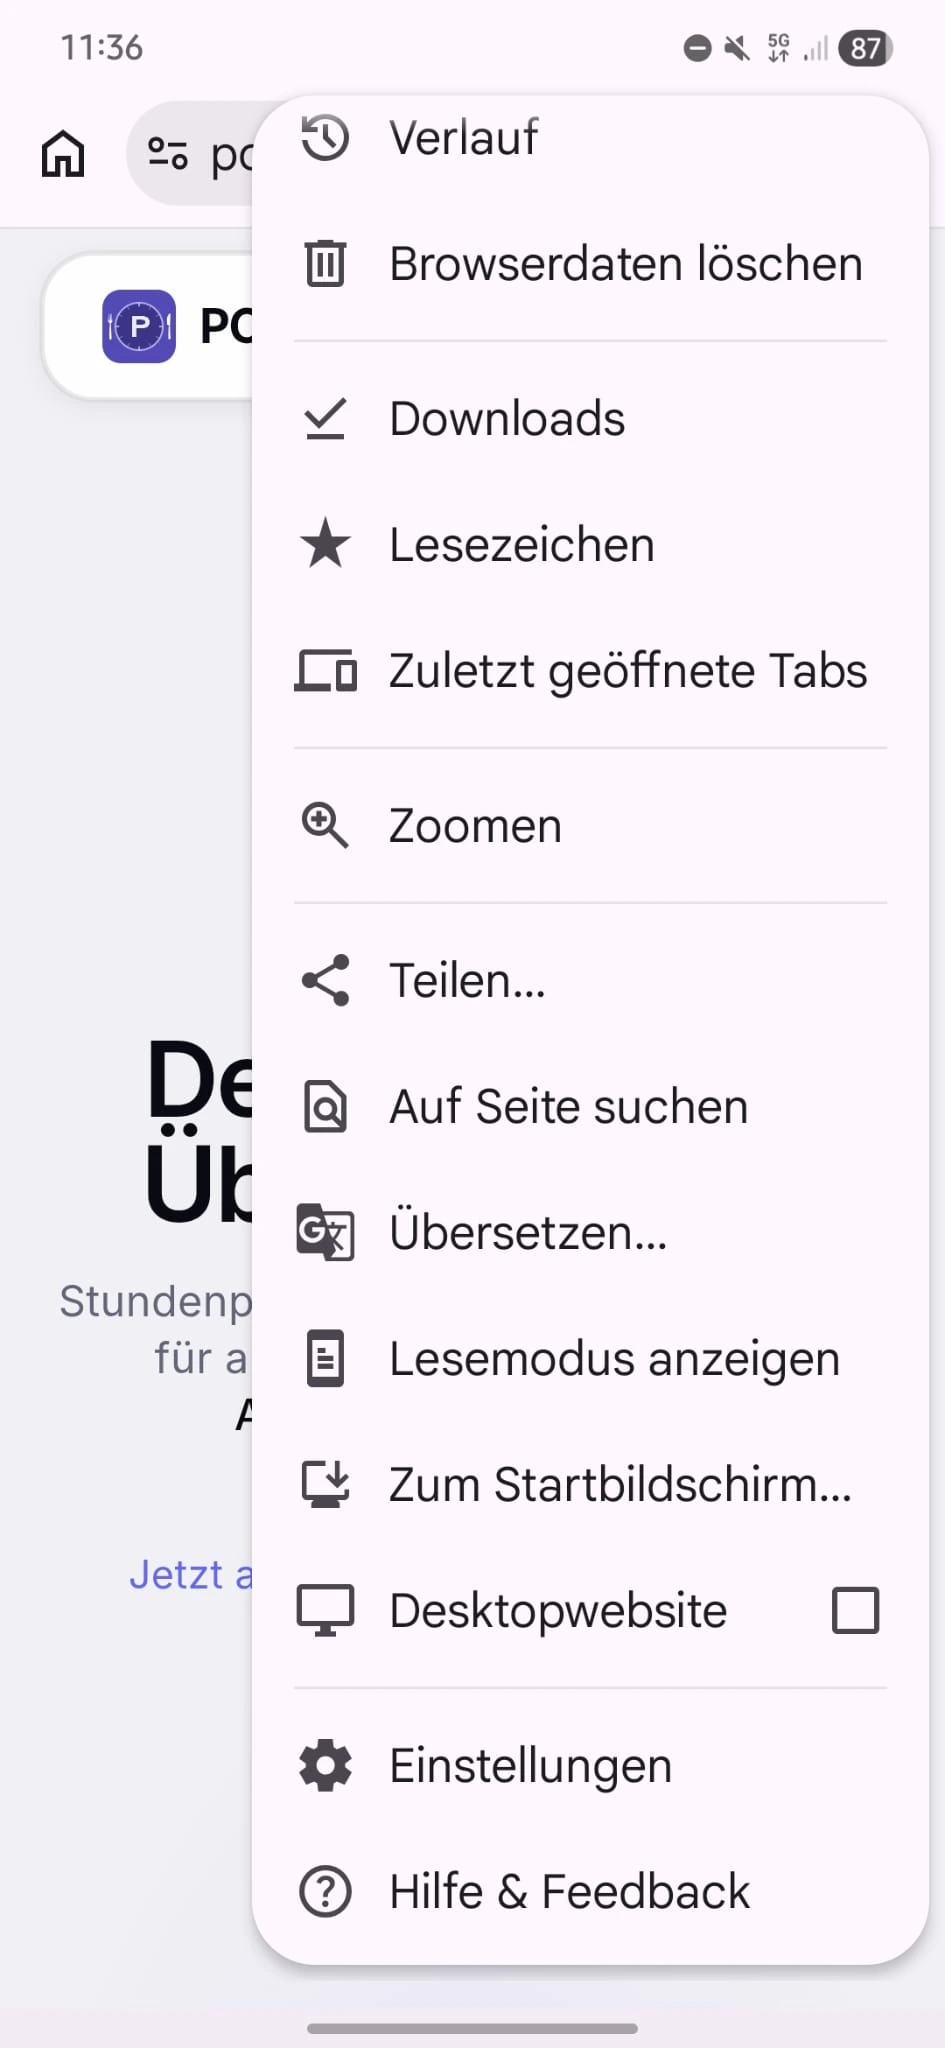Open Hilfe & Feedback
Screen dimensions: 945x2048
590,1892
